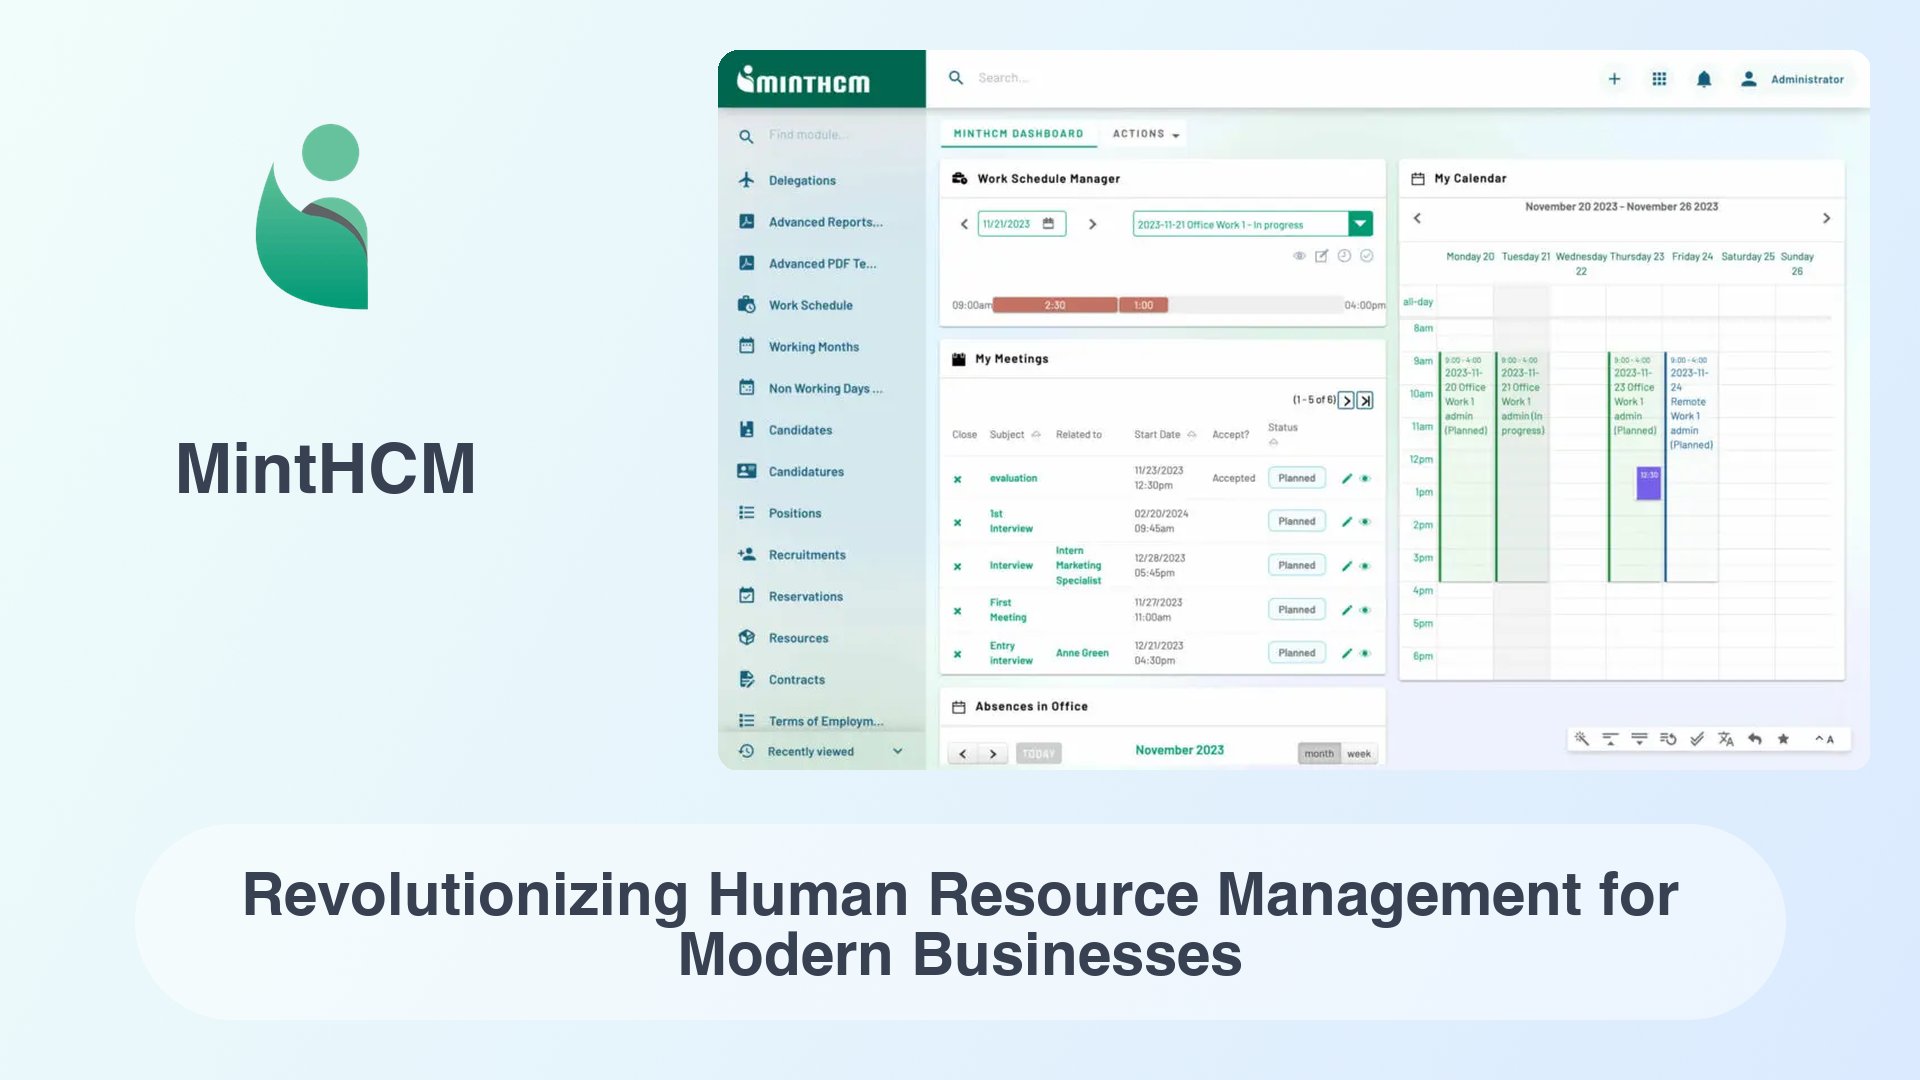Click the TODAY button in Absences

coord(1038,754)
